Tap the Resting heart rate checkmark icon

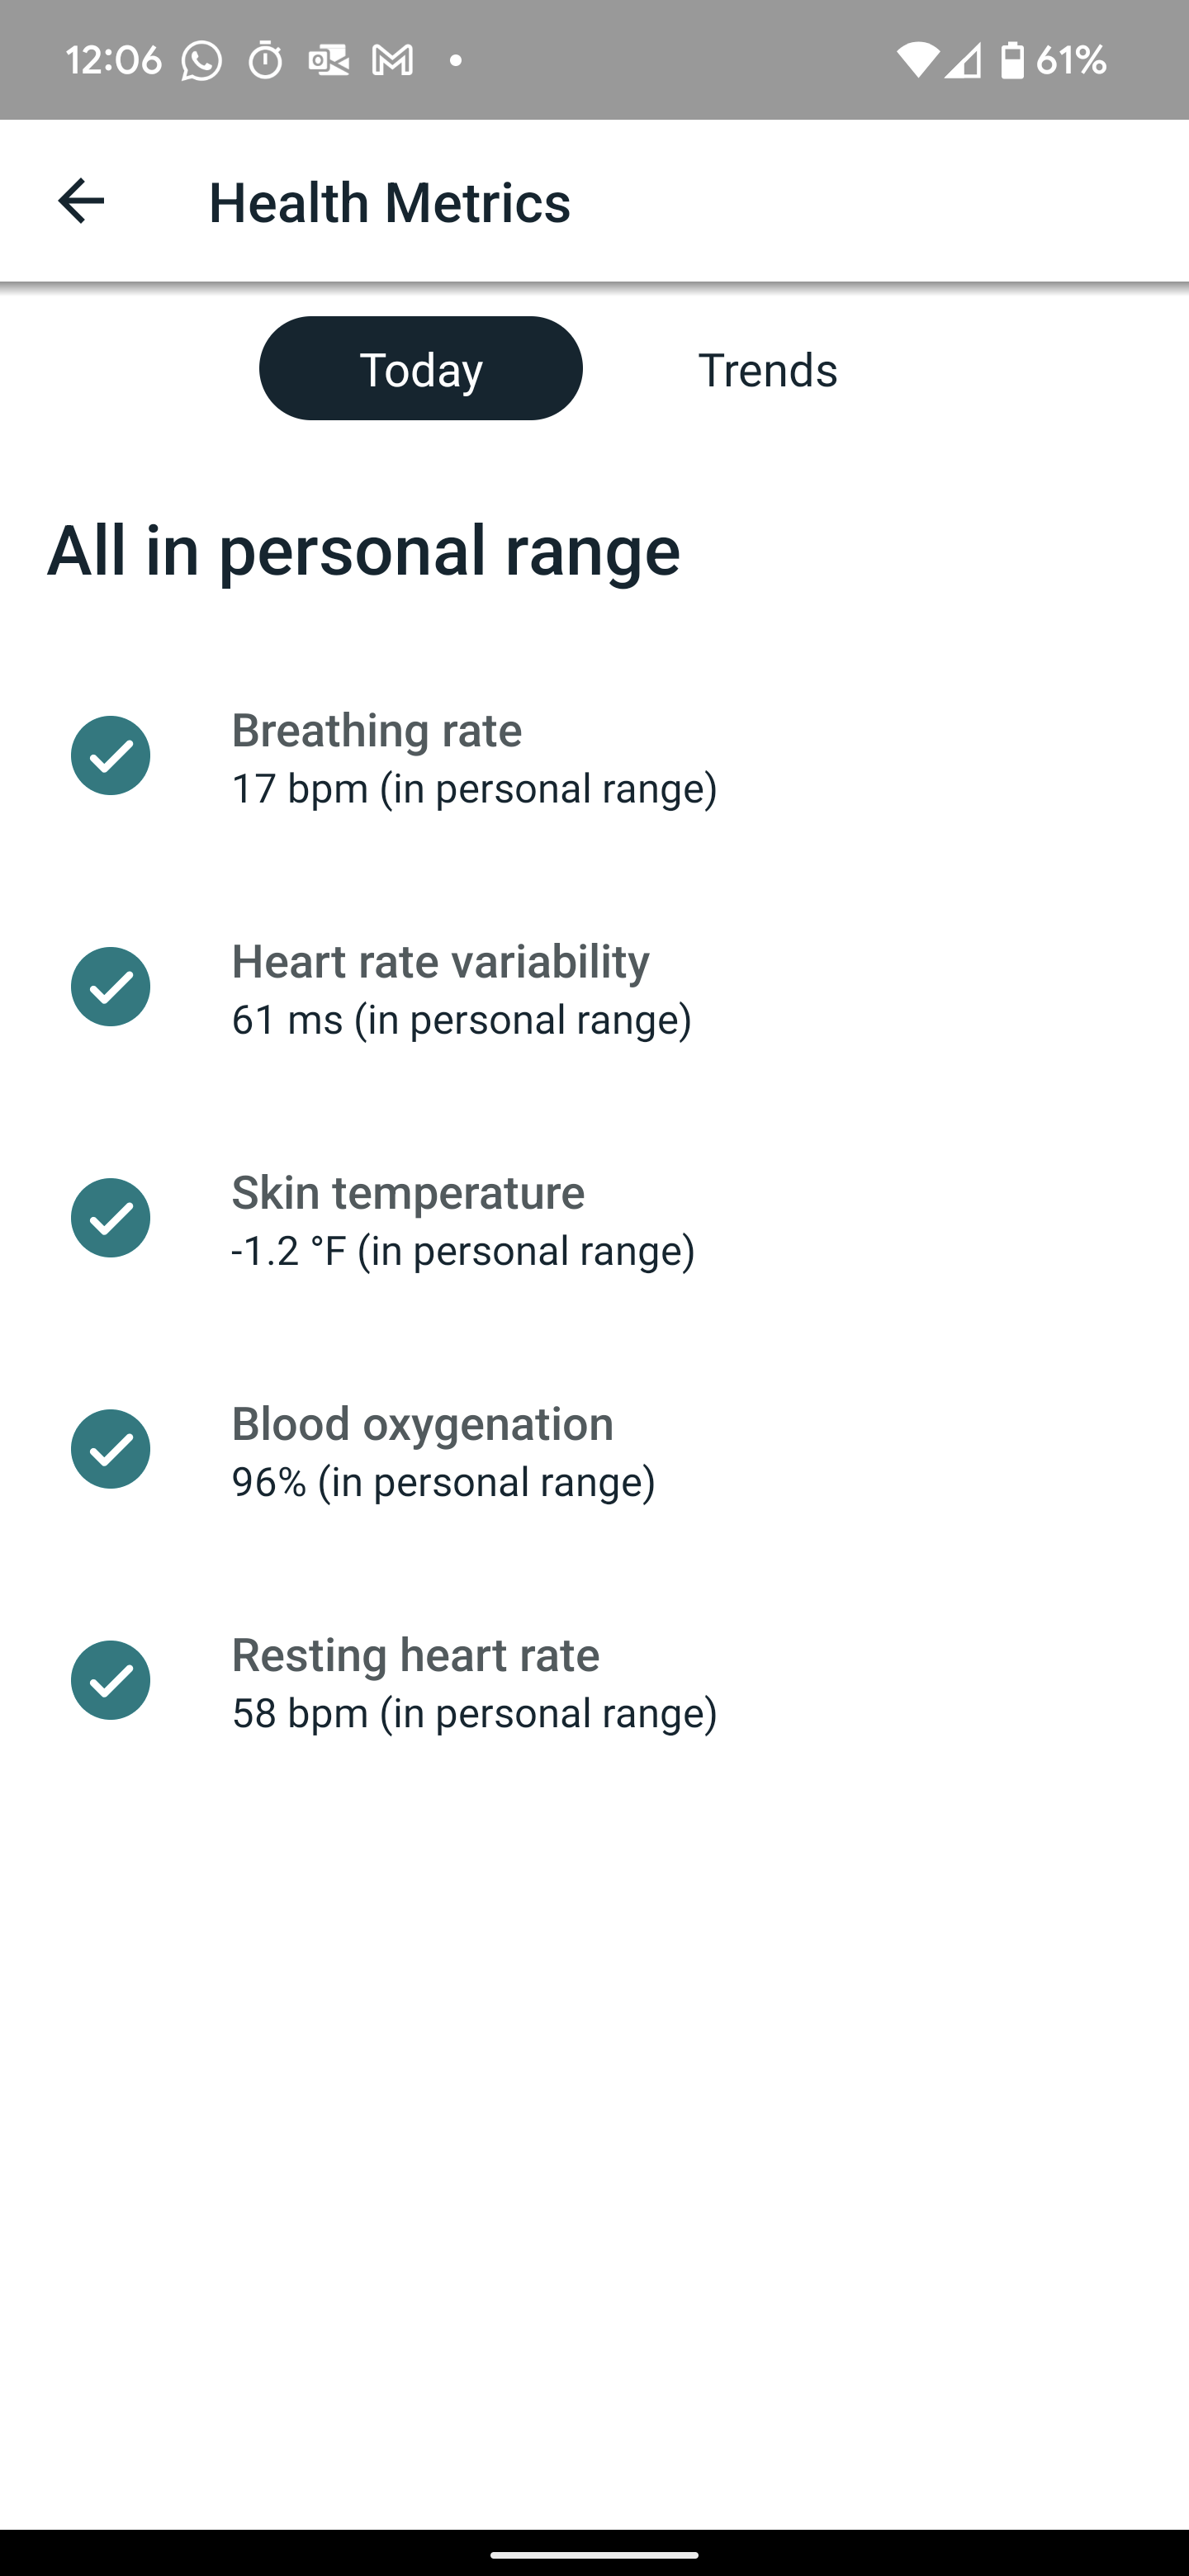[x=111, y=1680]
